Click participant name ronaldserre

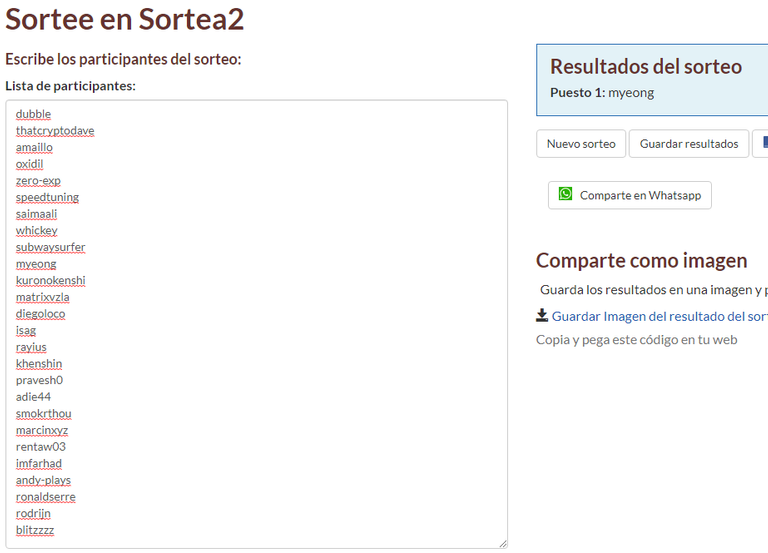click(46, 497)
